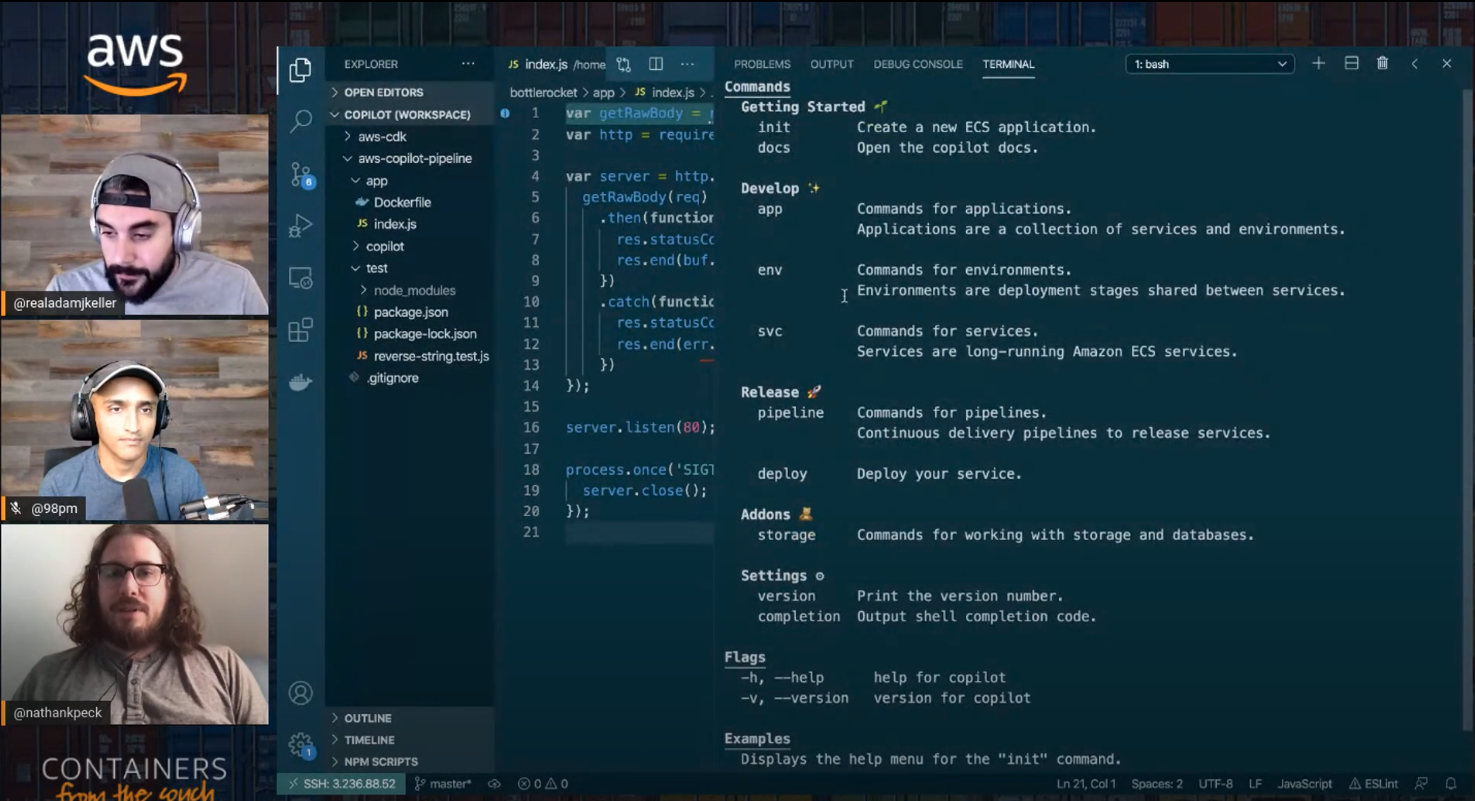
Task: Select terminal from '1: bash' dropdown
Action: tap(1210, 64)
